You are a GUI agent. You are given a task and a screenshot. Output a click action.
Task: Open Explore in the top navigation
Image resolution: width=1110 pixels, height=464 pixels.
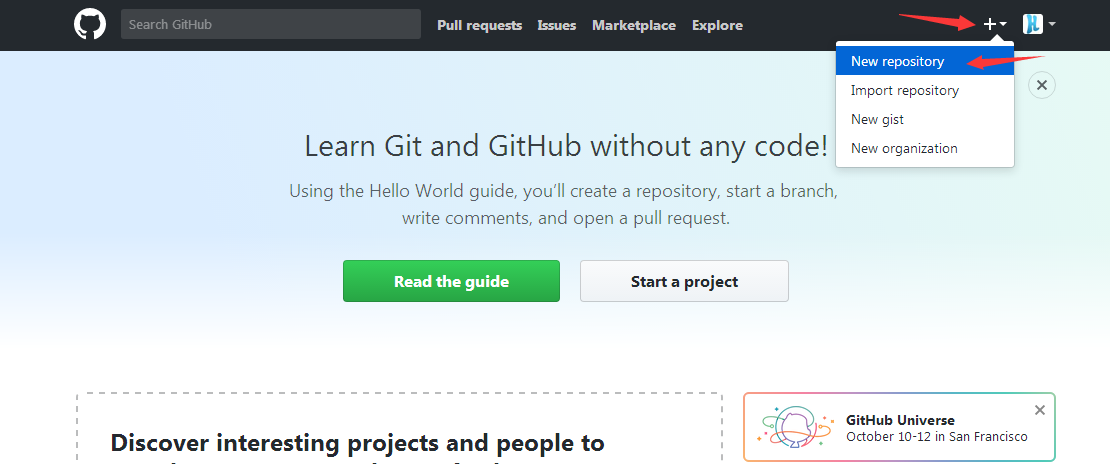click(717, 25)
